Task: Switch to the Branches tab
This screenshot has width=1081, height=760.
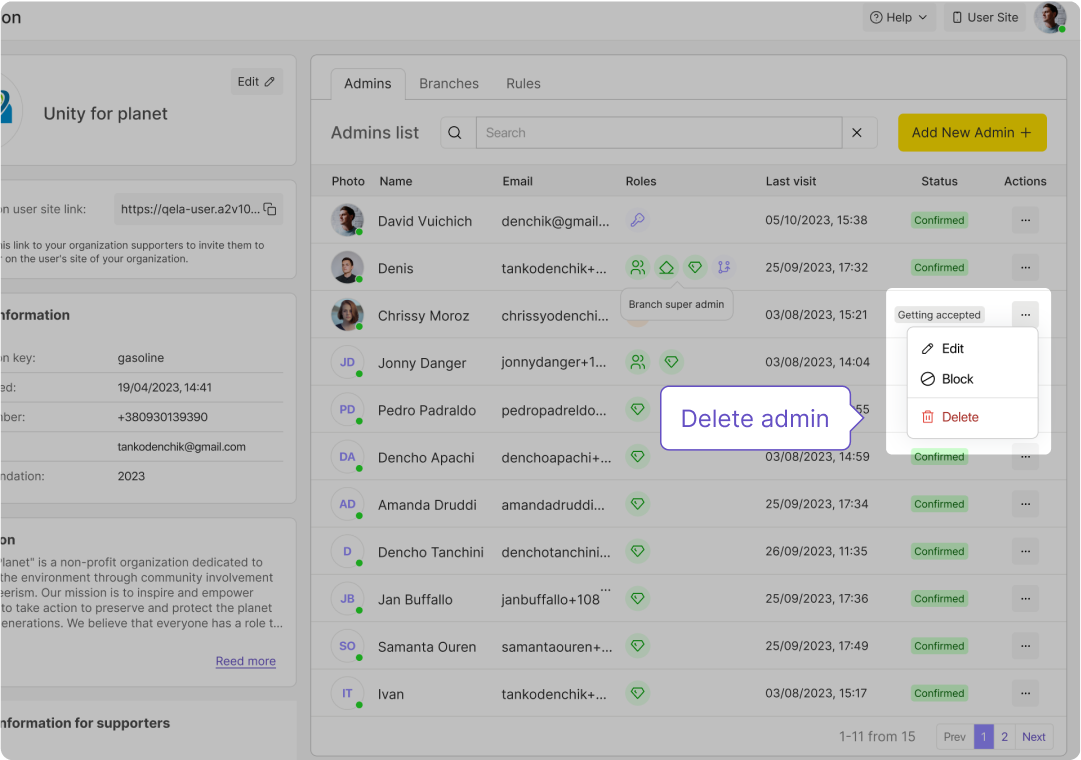Action: 448,84
